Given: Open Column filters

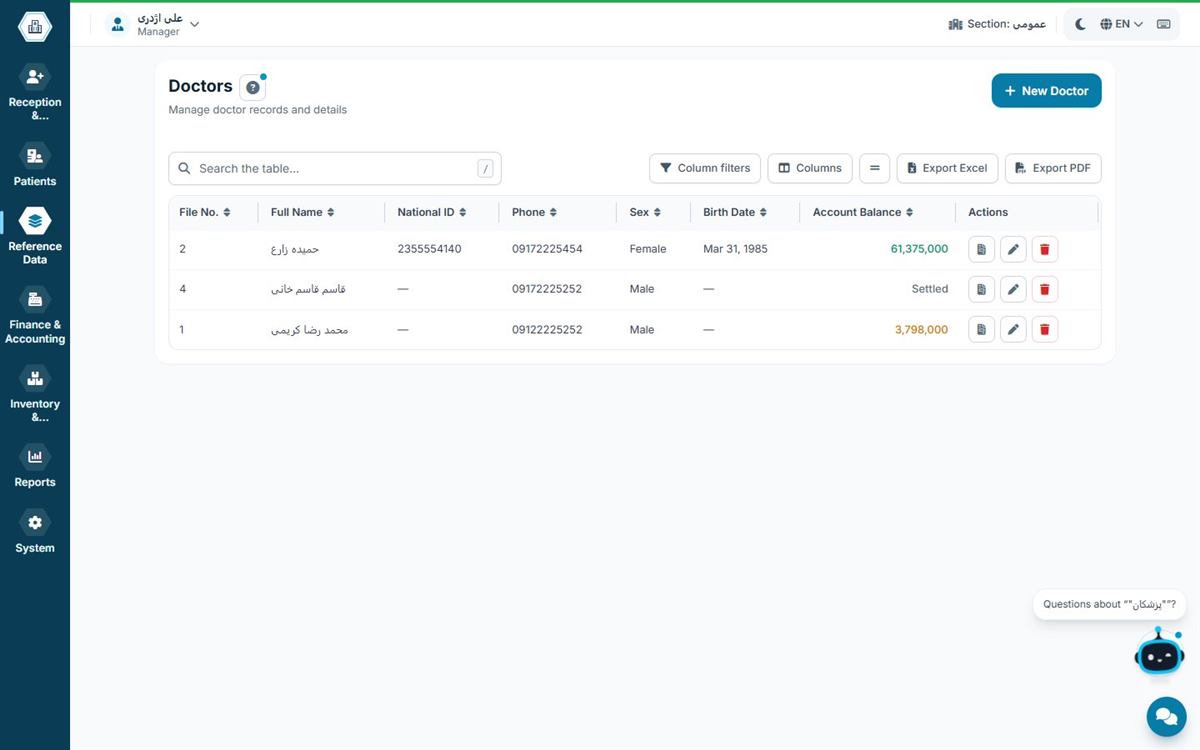Looking at the screenshot, I should click(x=705, y=168).
